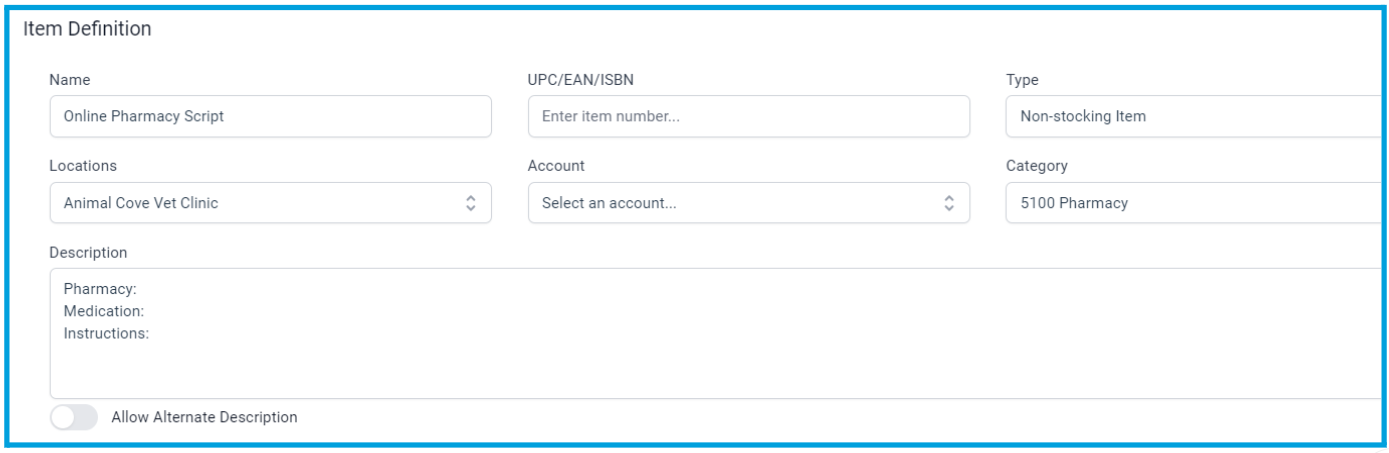Click the Allow Alternate Description label text
The height and width of the screenshot is (453, 1389).
tap(204, 418)
